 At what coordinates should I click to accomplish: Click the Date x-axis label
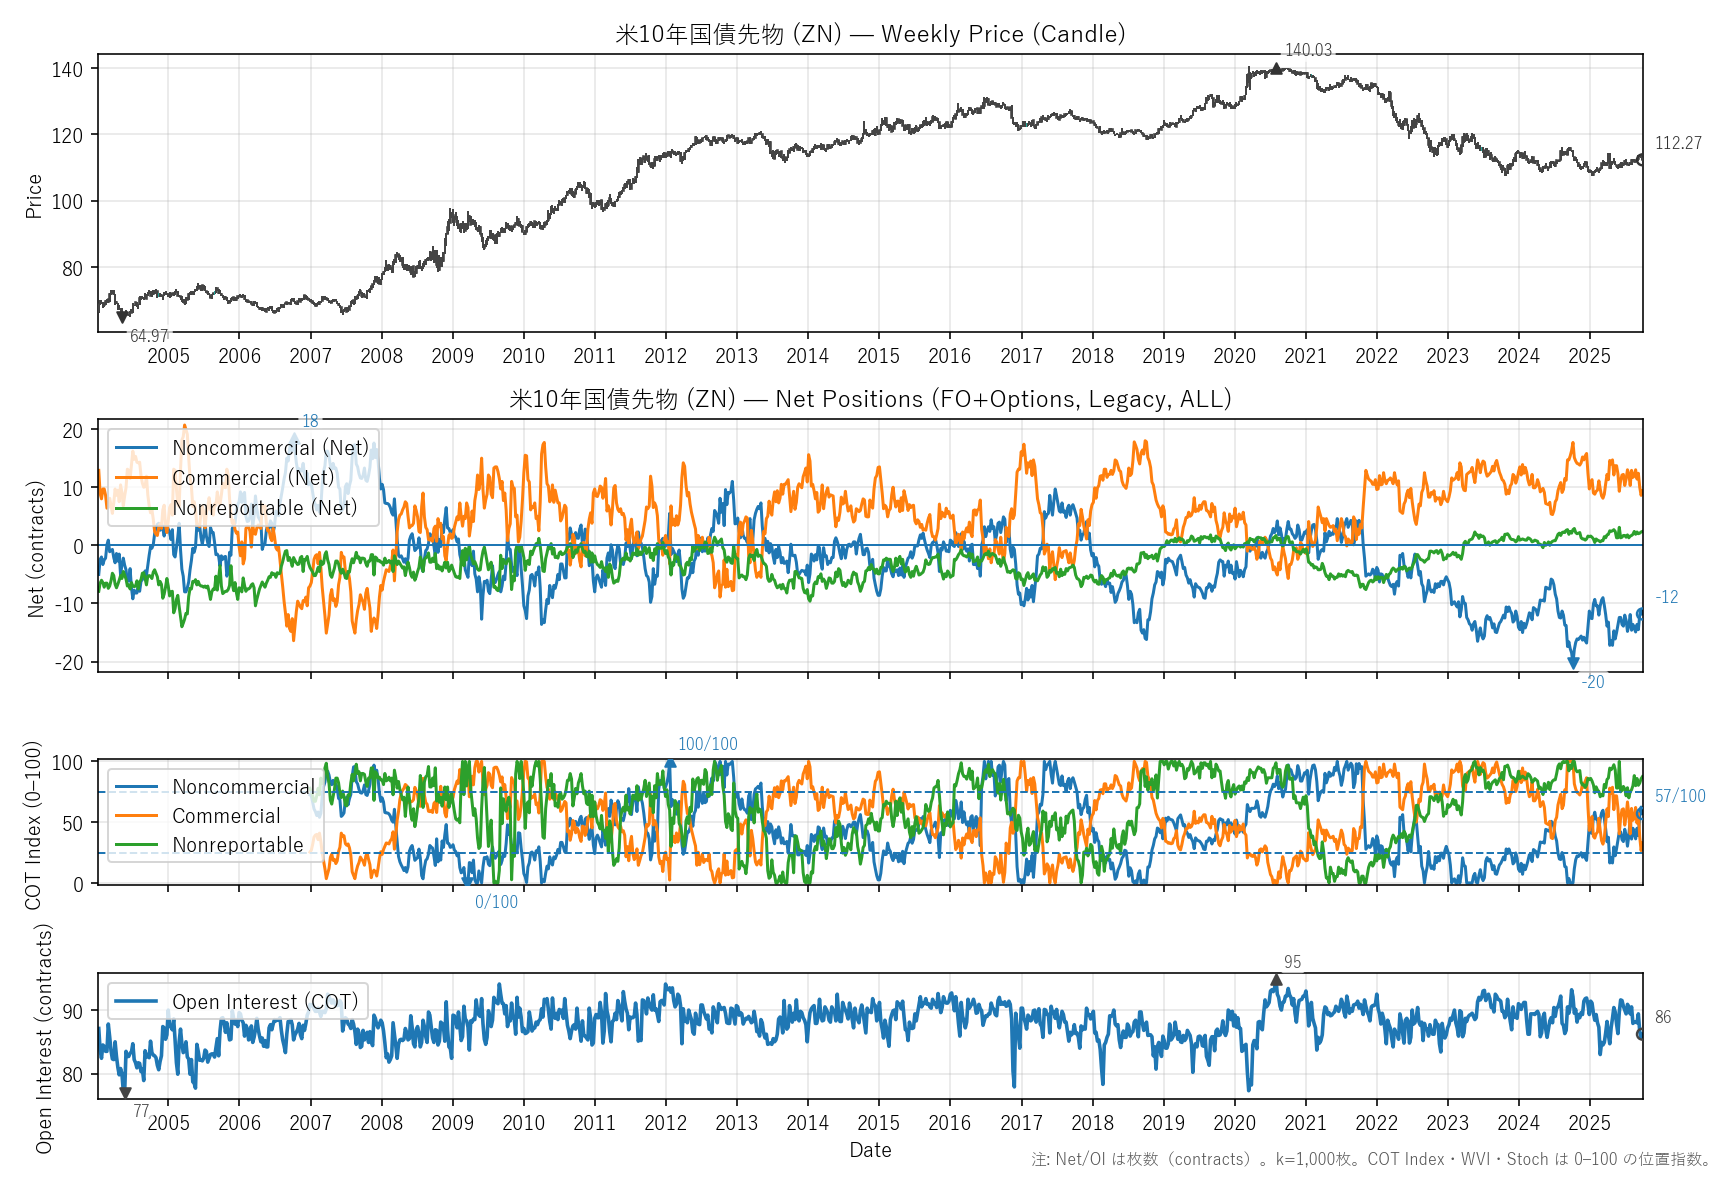870,1150
